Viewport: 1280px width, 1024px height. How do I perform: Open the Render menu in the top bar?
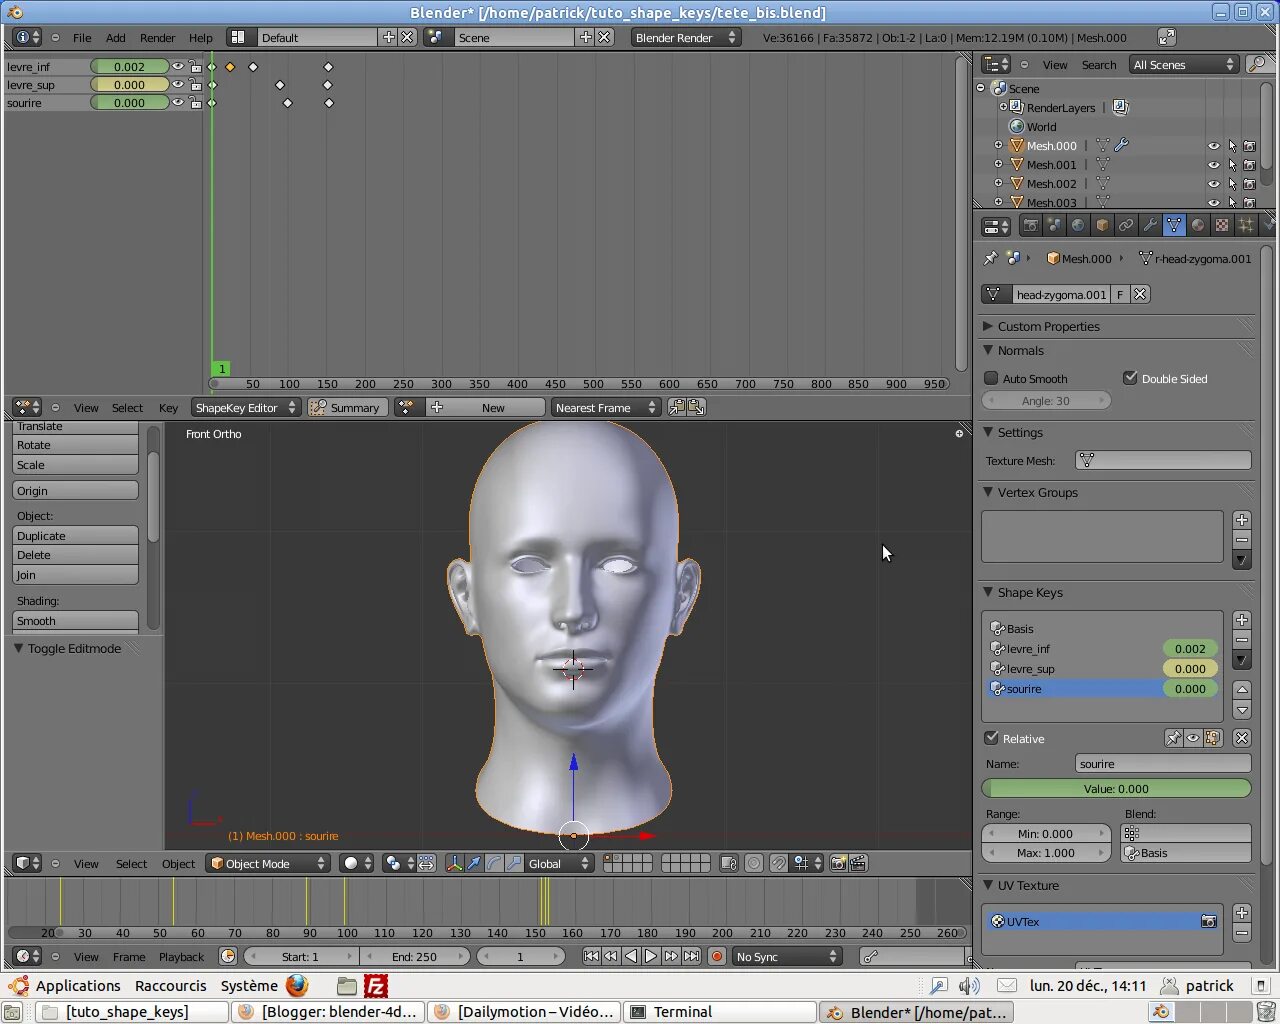pos(157,38)
